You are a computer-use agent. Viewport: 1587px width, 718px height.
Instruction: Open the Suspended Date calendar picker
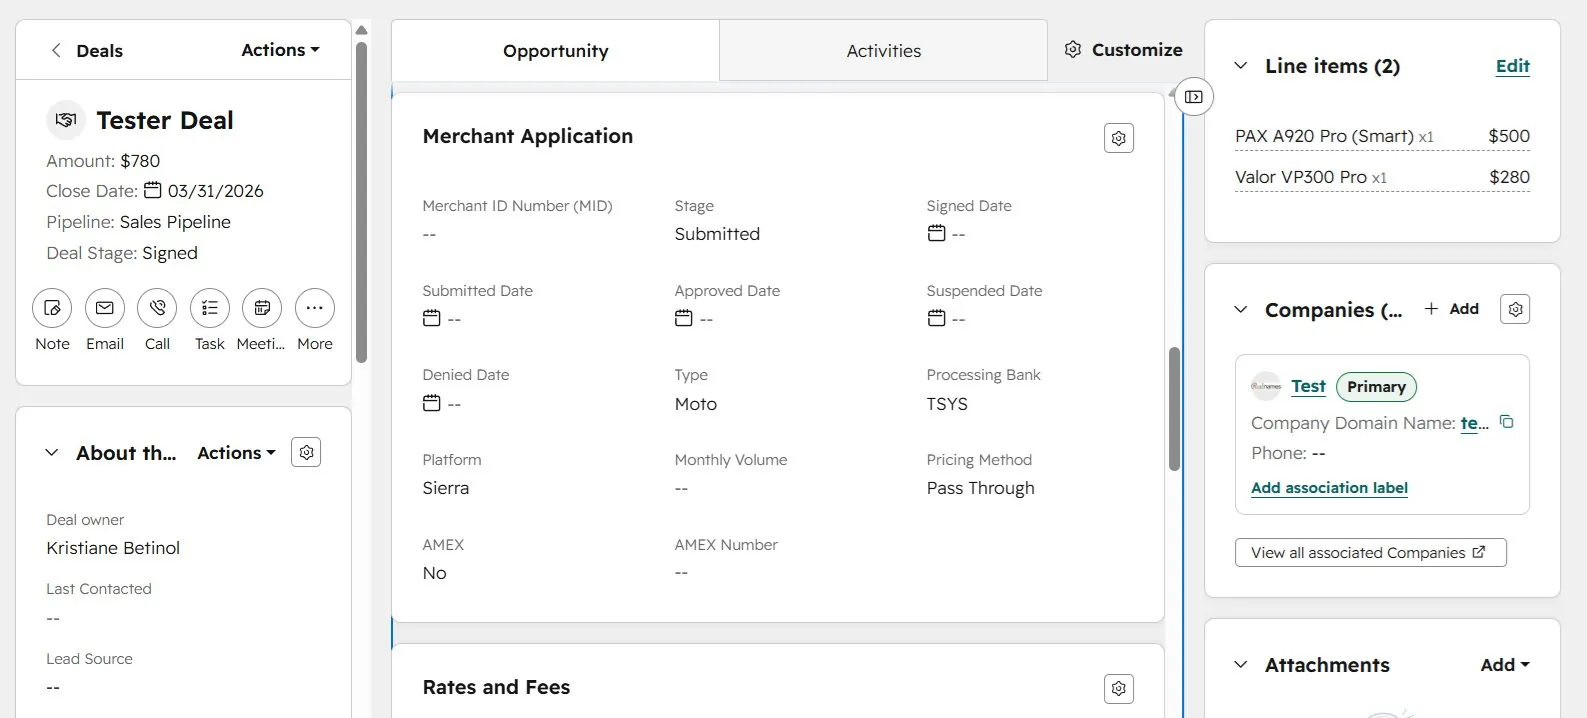[936, 318]
